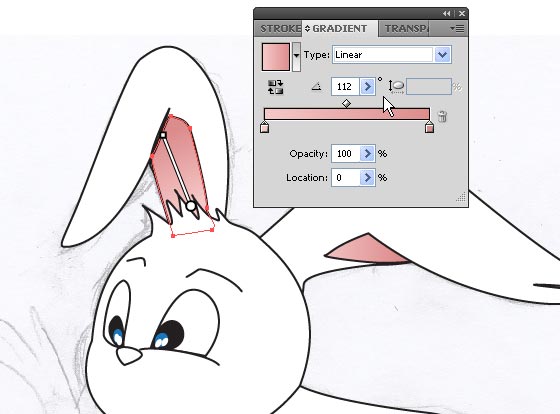The width and height of the screenshot is (560, 414).
Task: Click the disabled aspect ratio field
Action: tap(429, 87)
